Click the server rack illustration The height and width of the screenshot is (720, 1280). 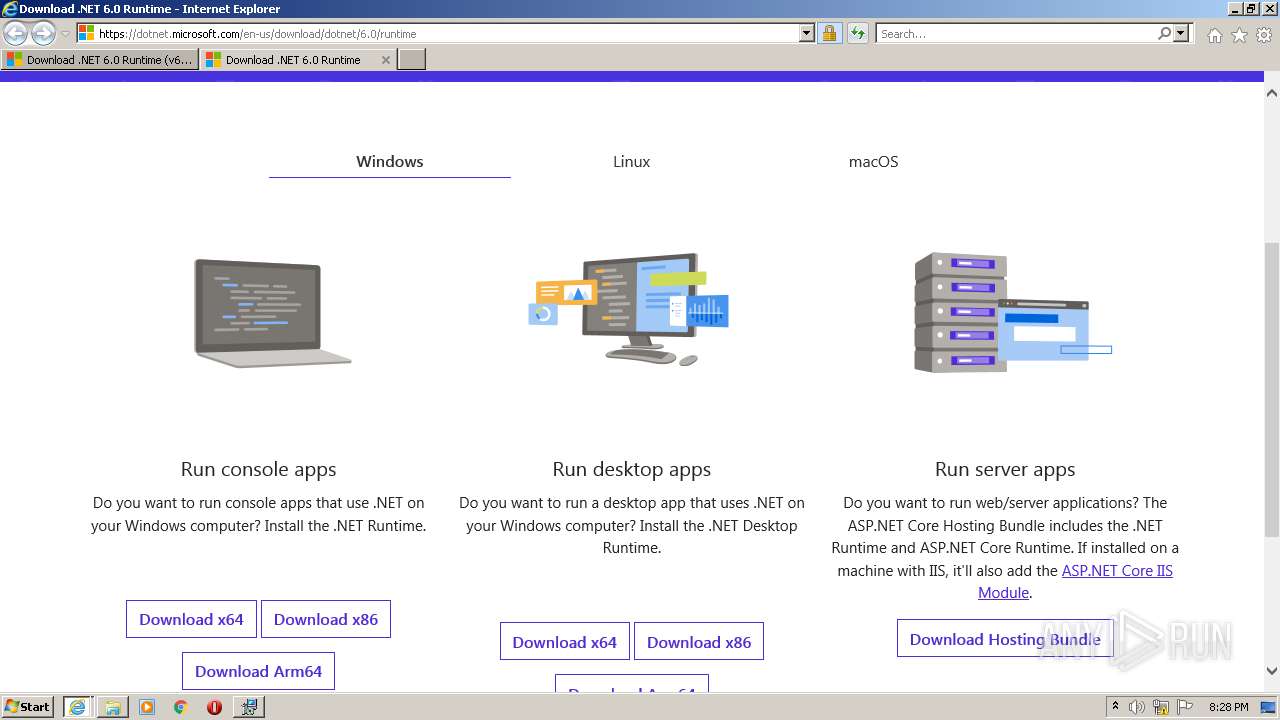tap(1012, 312)
